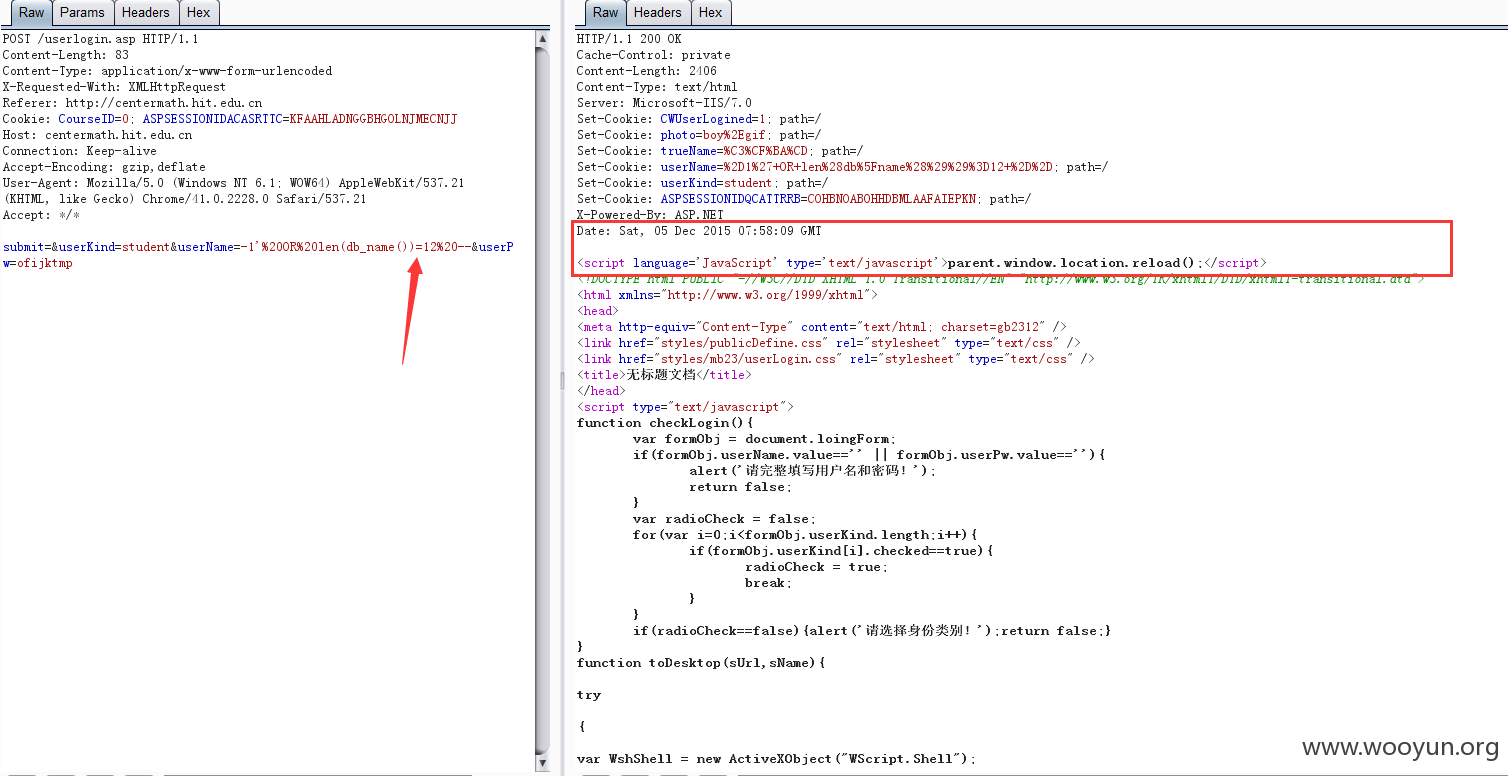Select the 'application/x-www-form-urlencoded' Content-Type line
1508x776 pixels.
pos(167,71)
